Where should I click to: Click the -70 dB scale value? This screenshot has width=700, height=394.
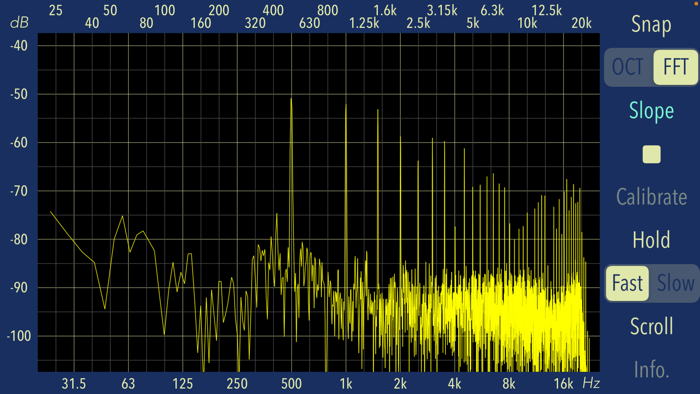[18, 191]
